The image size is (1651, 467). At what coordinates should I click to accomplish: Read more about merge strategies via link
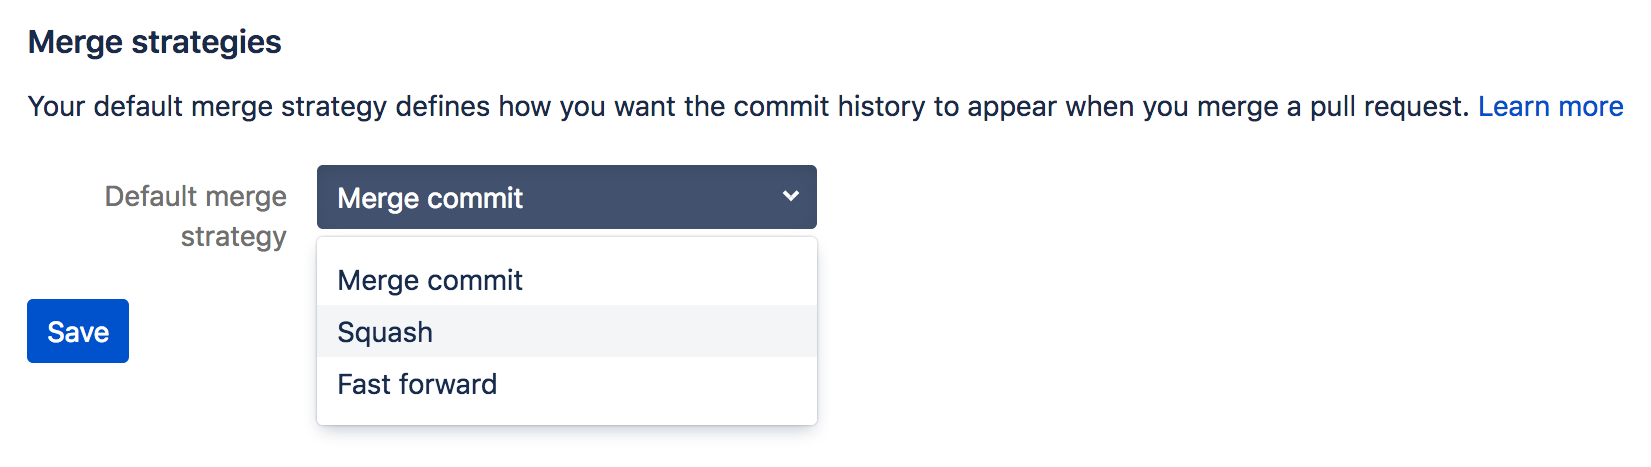[1550, 106]
